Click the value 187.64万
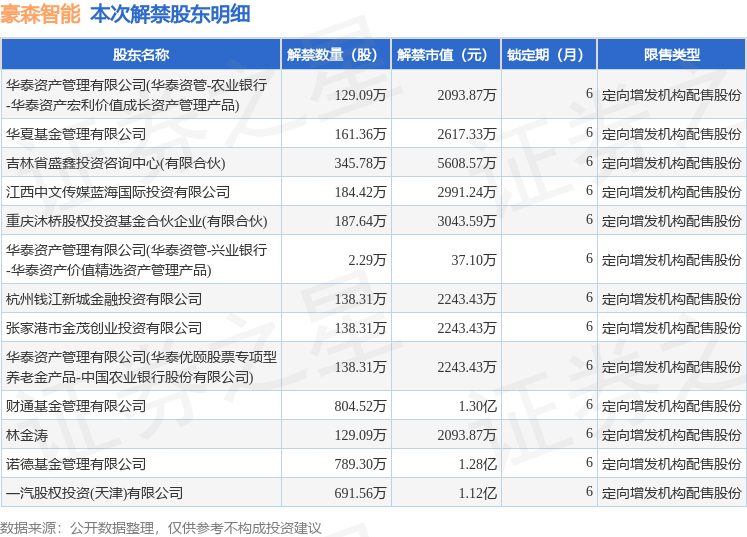This screenshot has width=747, height=537. point(360,221)
